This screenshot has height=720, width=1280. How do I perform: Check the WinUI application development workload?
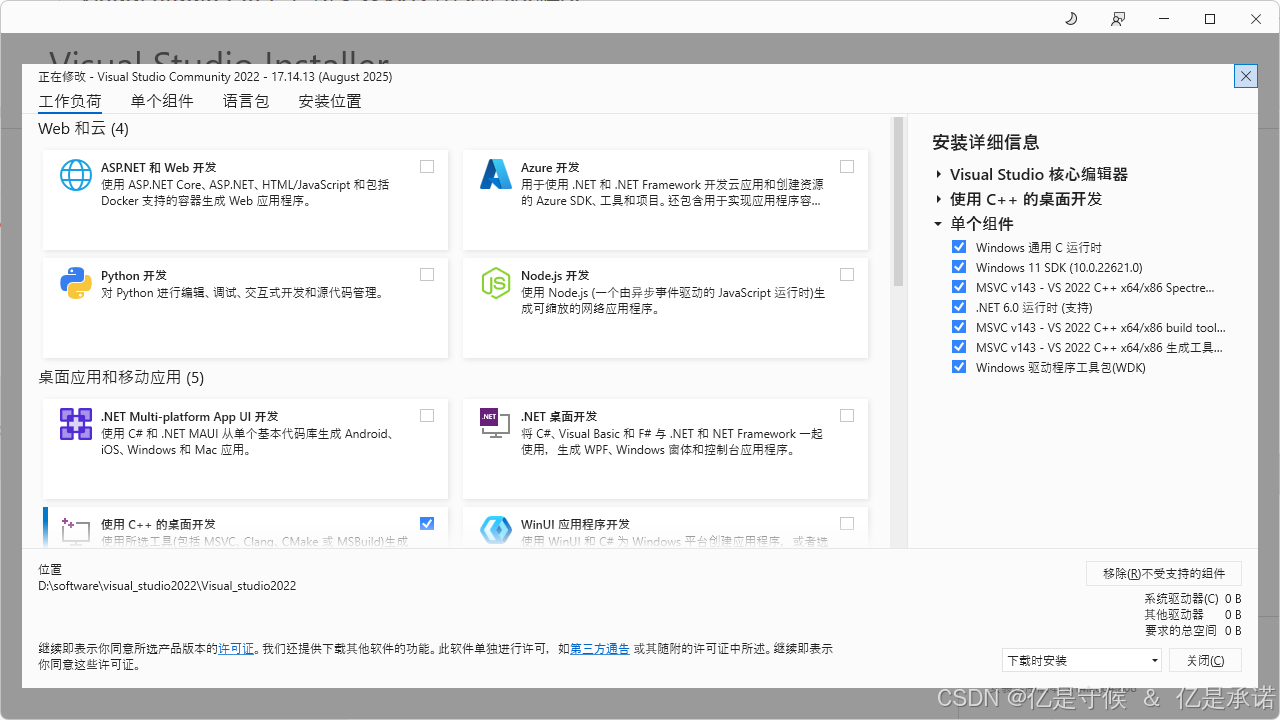[847, 523]
